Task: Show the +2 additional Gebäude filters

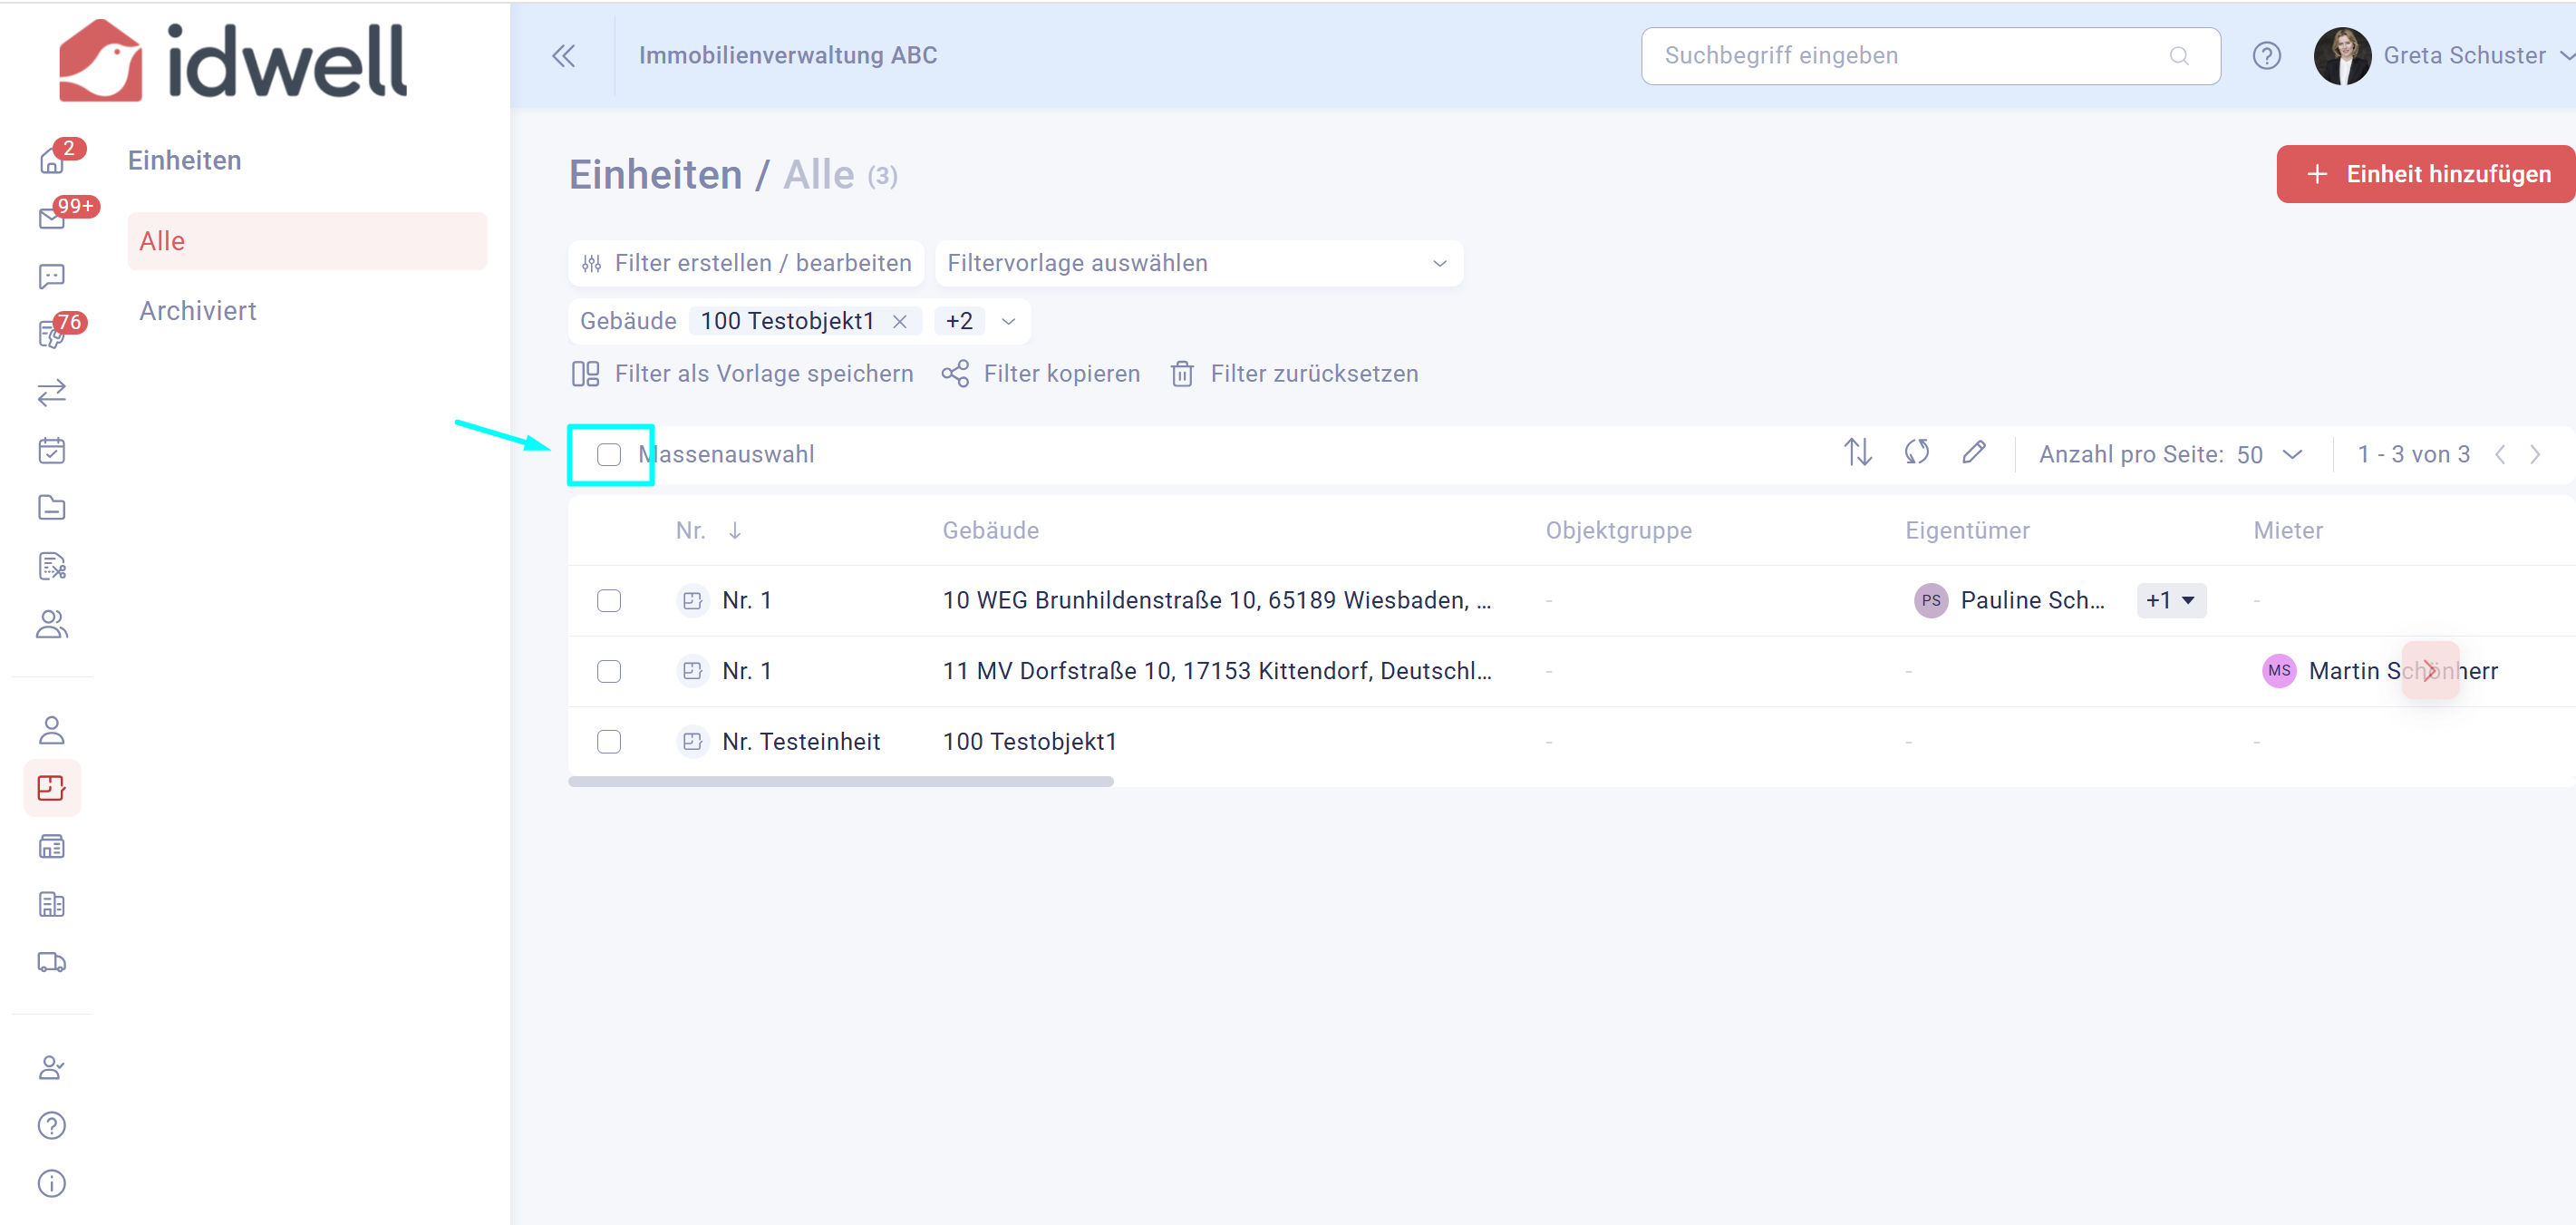Action: coord(959,321)
